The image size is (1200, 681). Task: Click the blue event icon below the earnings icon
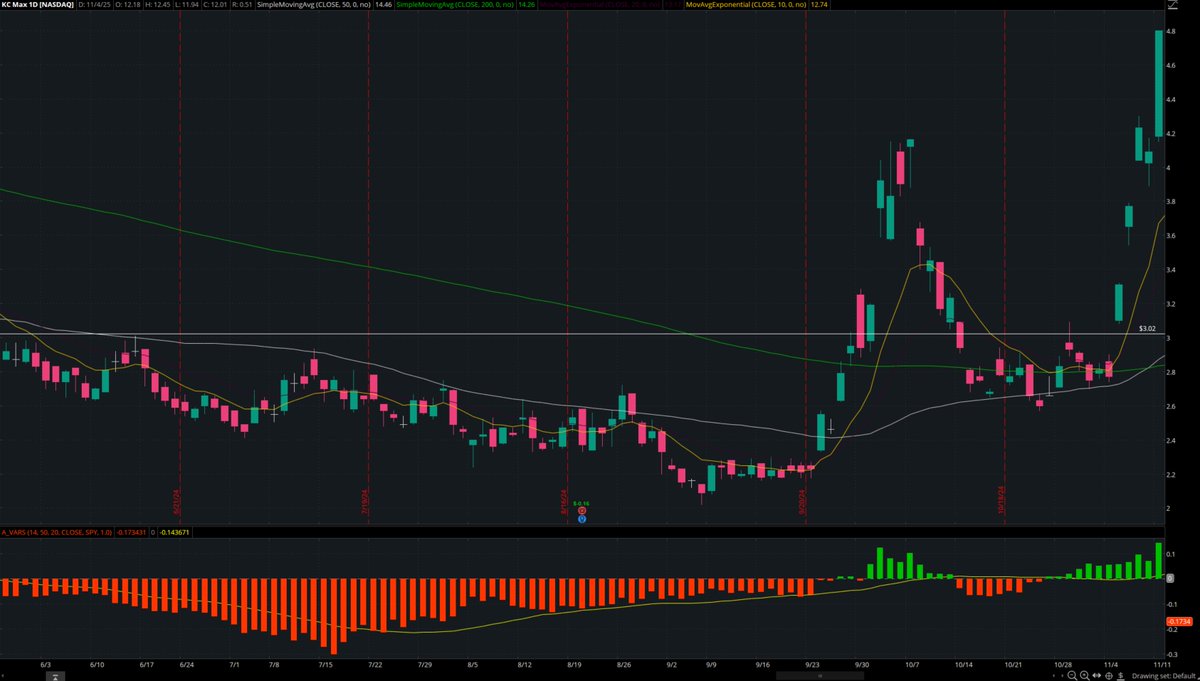coord(582,519)
